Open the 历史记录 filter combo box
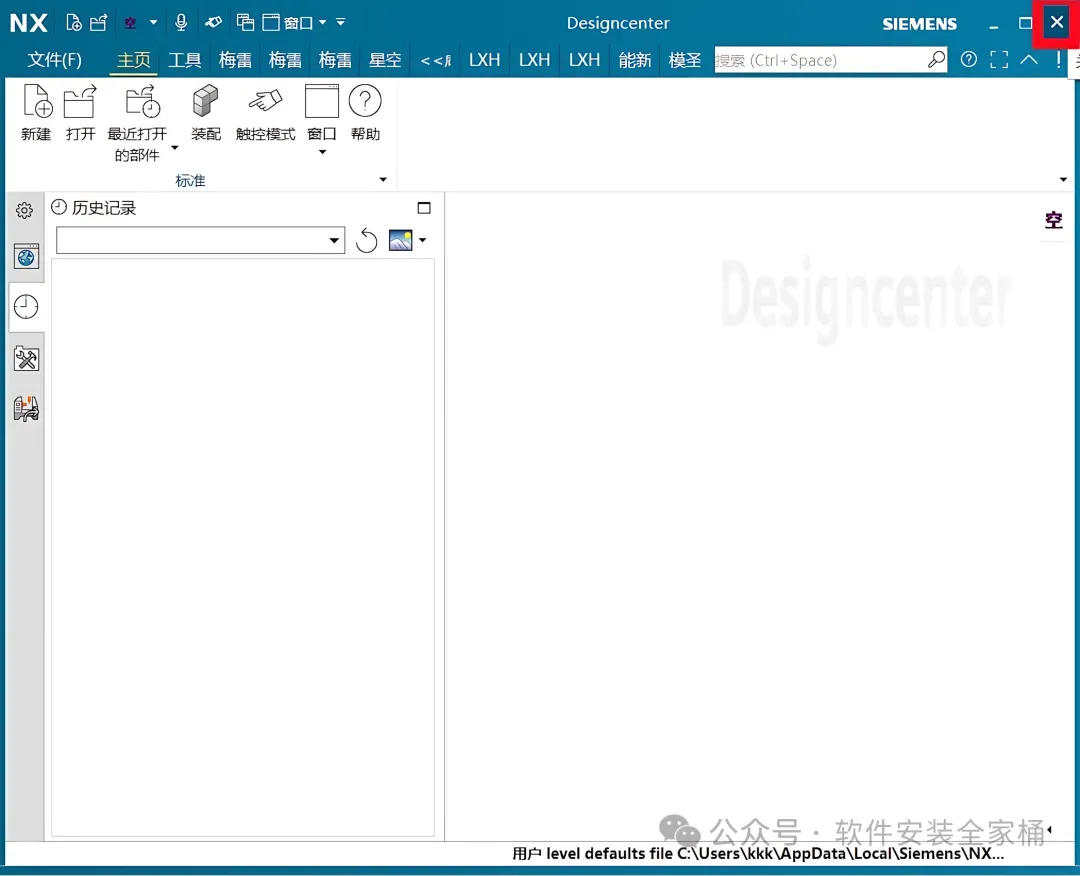Screen dimensions: 1080x876 point(200,240)
